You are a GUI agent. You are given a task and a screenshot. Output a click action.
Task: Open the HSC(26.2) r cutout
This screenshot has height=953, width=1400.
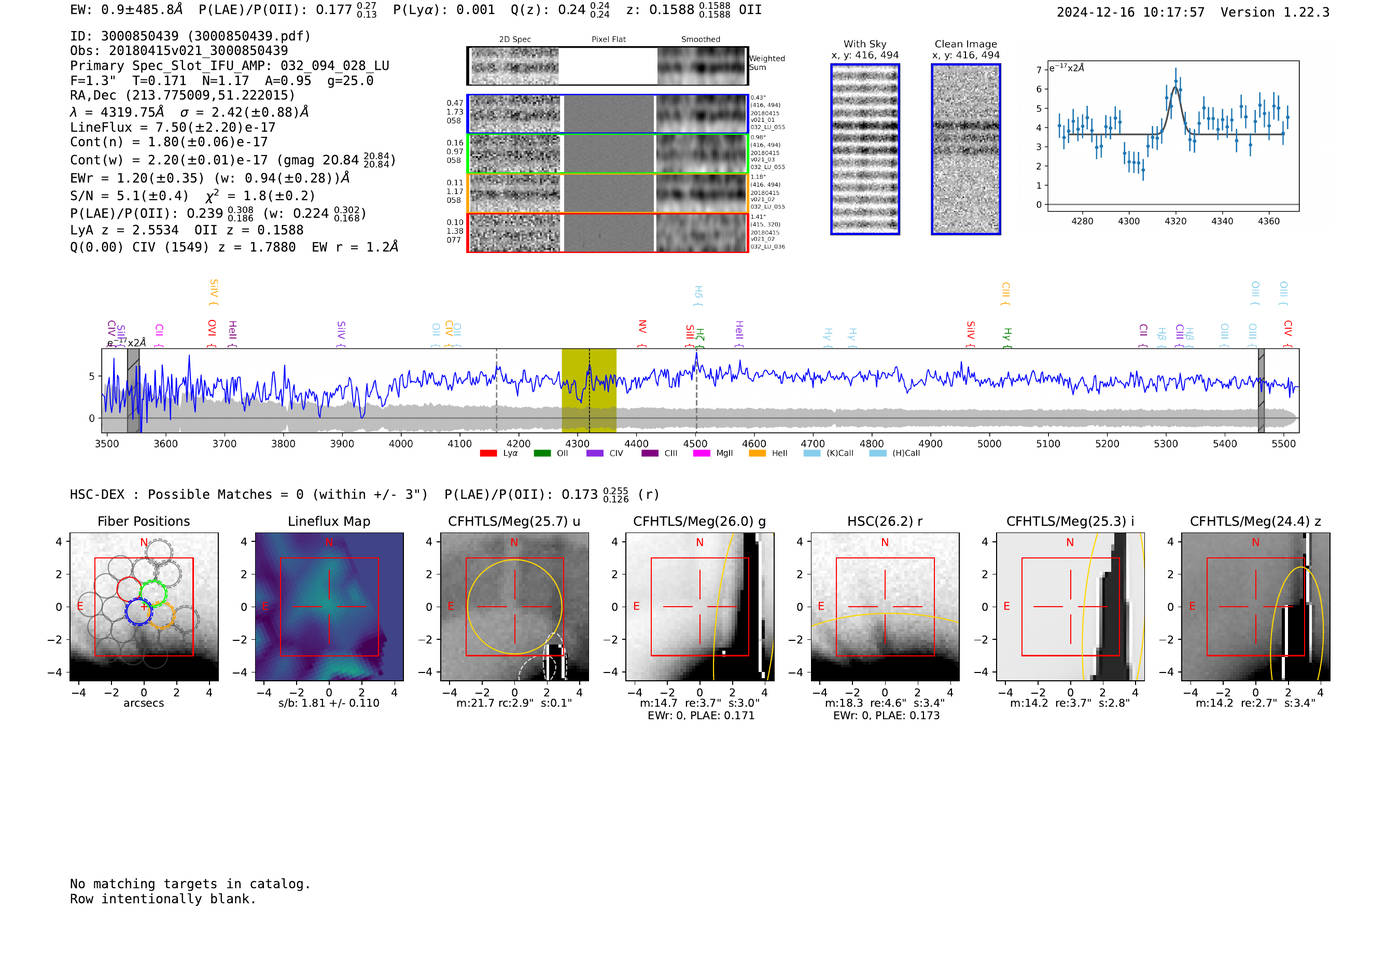pyautogui.click(x=885, y=607)
